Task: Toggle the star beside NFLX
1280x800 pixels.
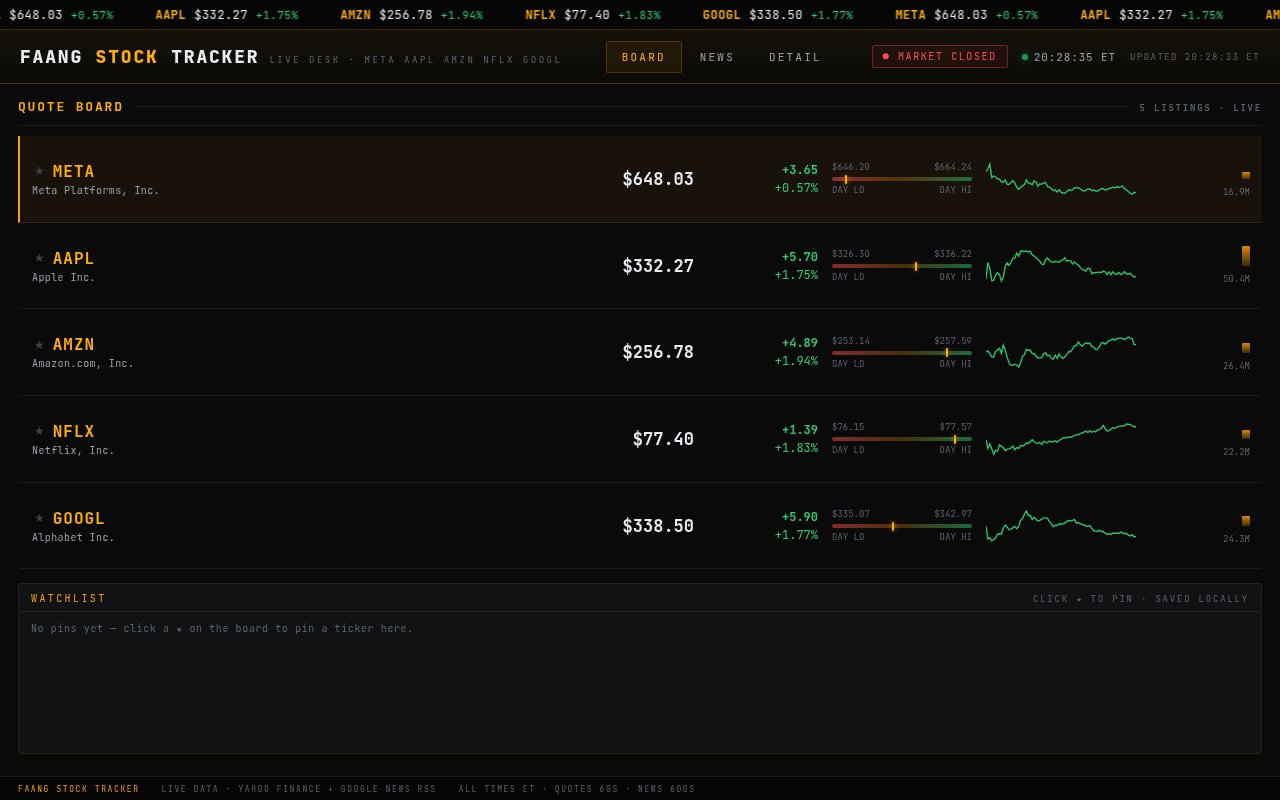Action: pos(40,430)
